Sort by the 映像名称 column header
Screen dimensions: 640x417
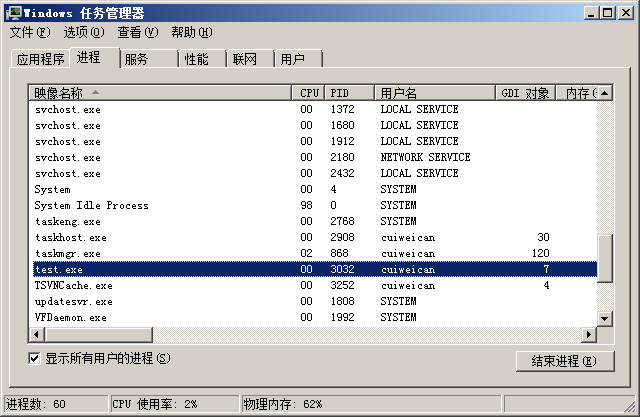(160, 93)
